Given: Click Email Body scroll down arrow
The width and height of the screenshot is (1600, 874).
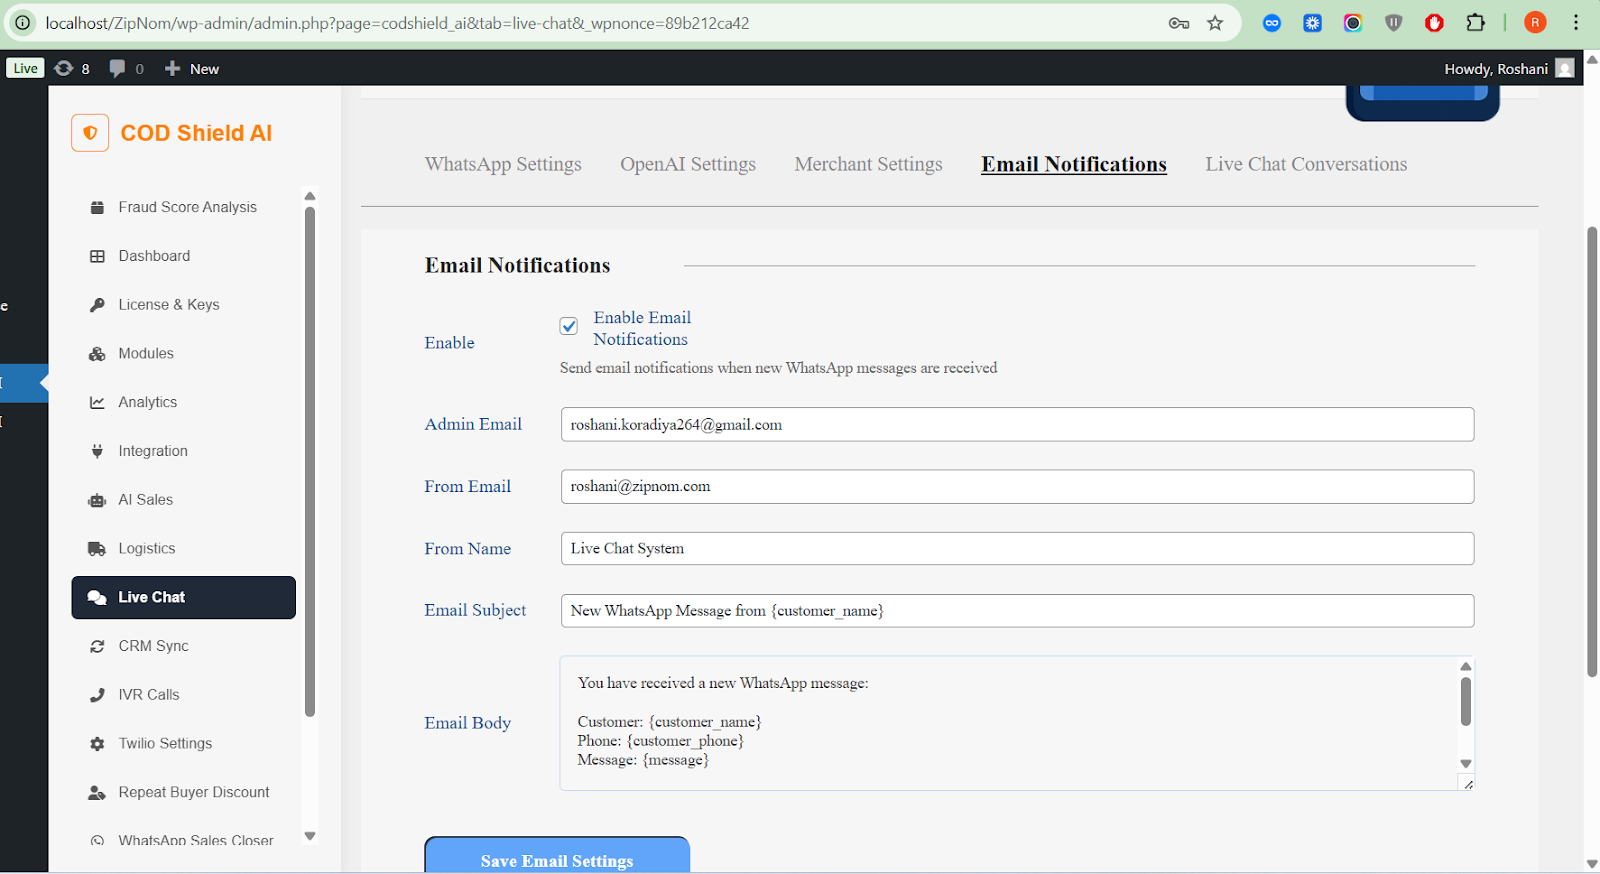Looking at the screenshot, I should 1466,764.
